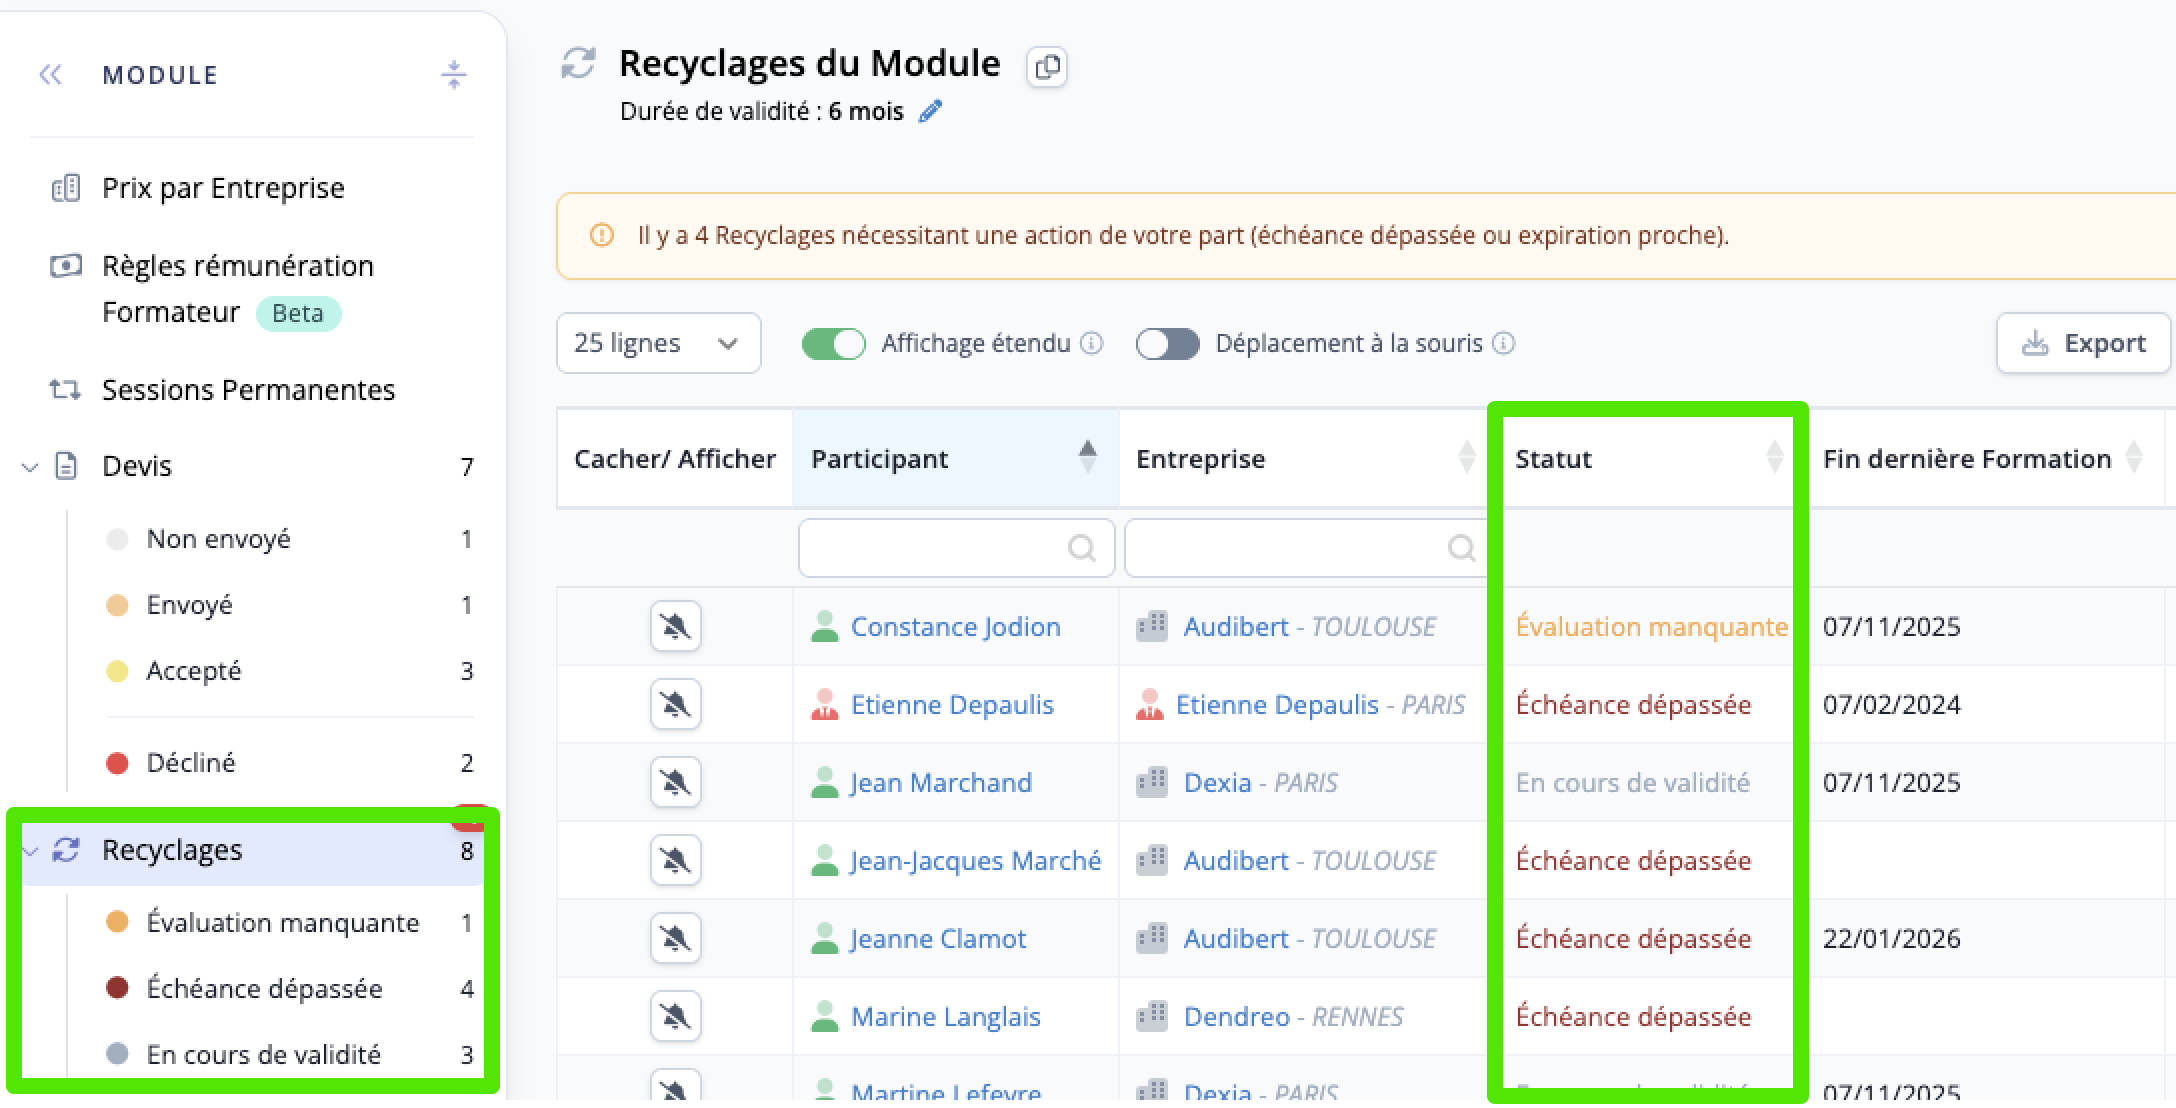Click the collapse-sections icon beside MODULE
This screenshot has height=1108, width=2176.
click(454, 75)
